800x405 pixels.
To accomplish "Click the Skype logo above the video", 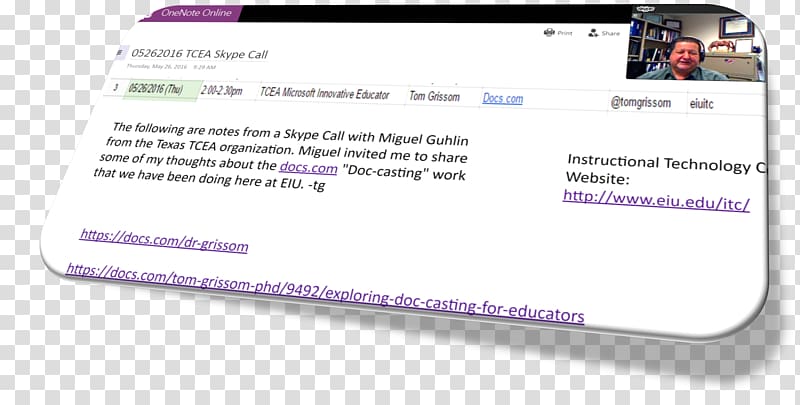I will tap(645, 9).
